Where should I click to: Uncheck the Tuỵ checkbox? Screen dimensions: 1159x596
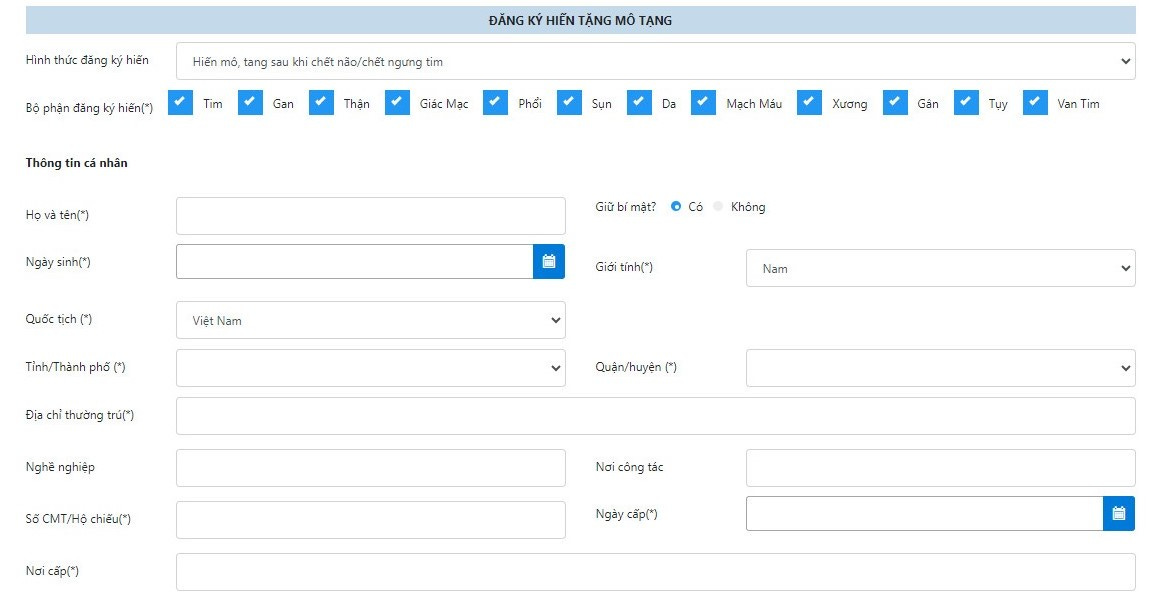(x=966, y=103)
